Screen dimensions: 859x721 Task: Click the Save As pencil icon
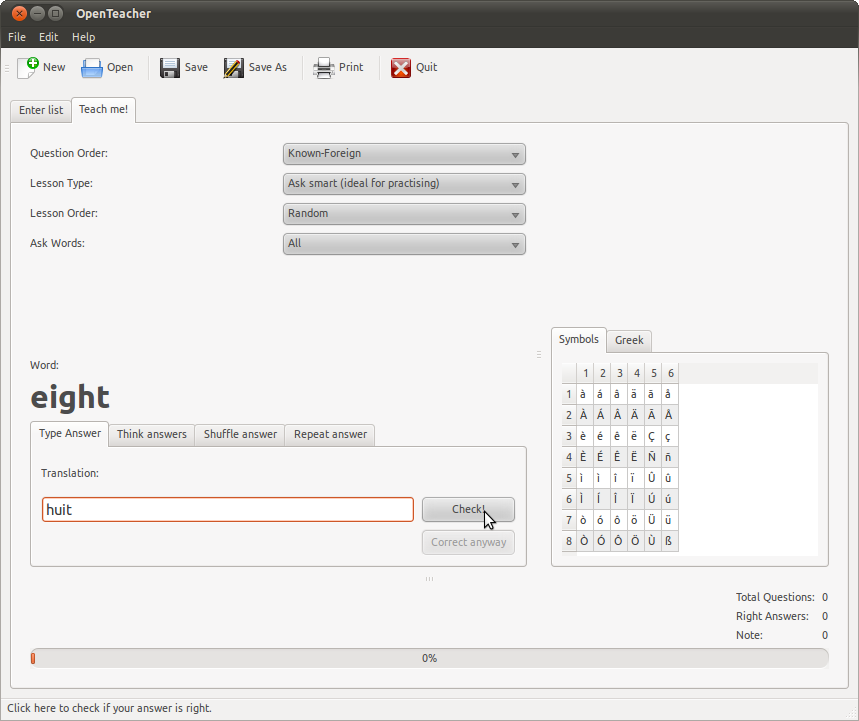[x=234, y=67]
